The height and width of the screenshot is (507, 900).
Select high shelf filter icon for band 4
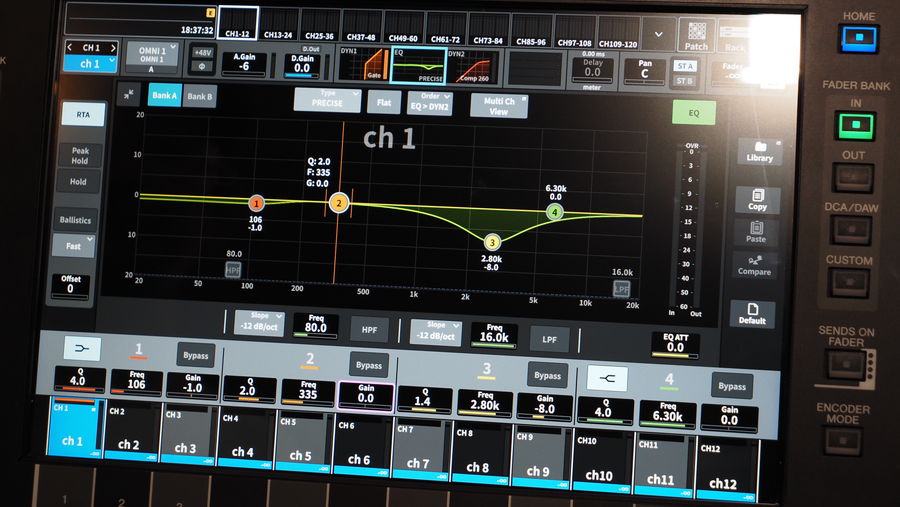click(x=606, y=377)
